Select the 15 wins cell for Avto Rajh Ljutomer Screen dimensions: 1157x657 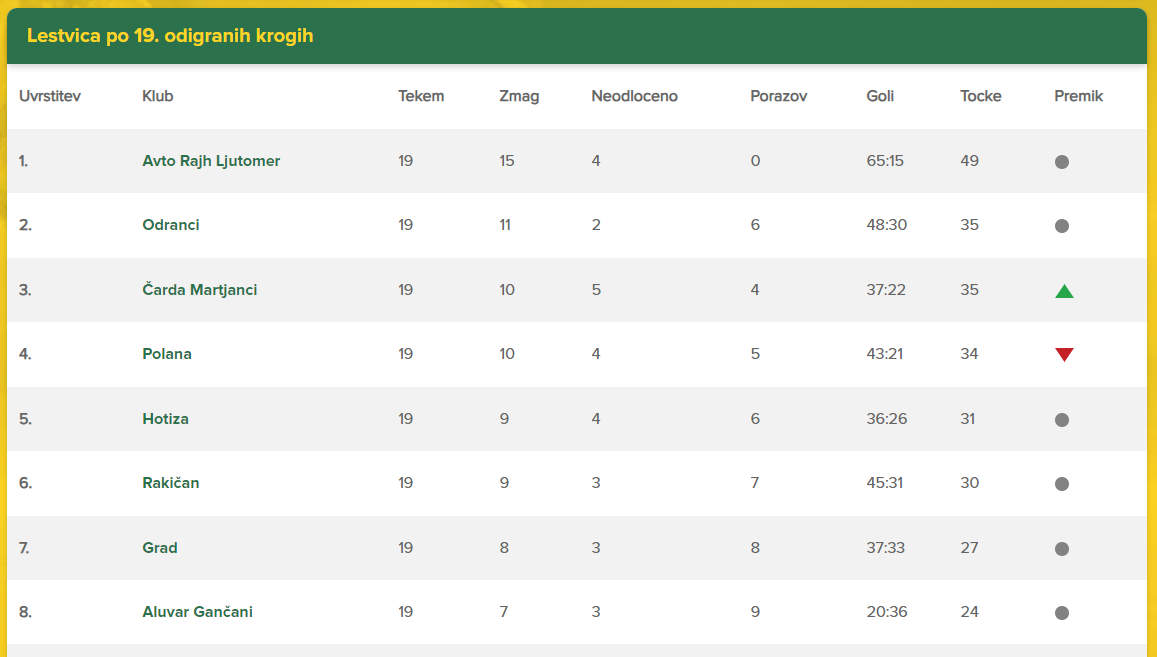(x=506, y=161)
